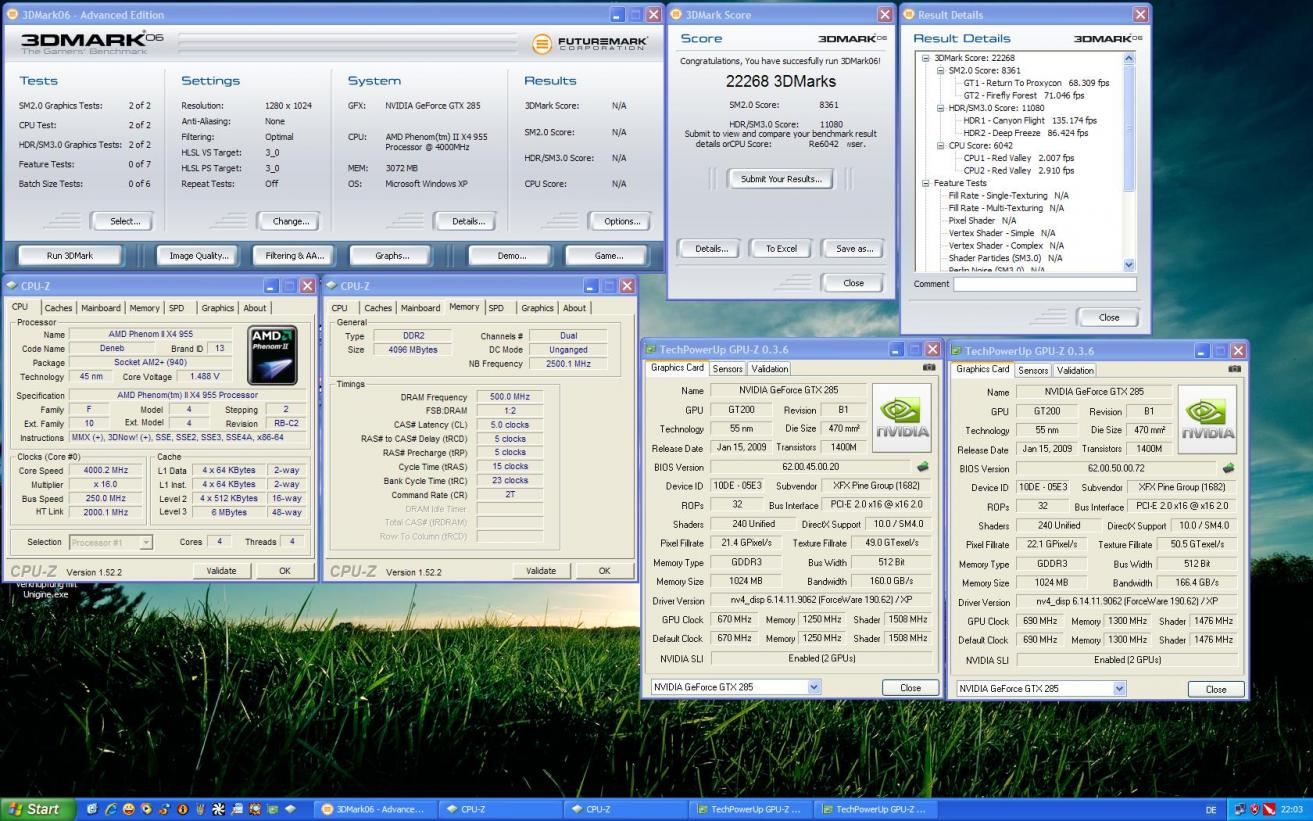Click the Game button in 3DMark06
The height and width of the screenshot is (821, 1313).
(x=608, y=255)
